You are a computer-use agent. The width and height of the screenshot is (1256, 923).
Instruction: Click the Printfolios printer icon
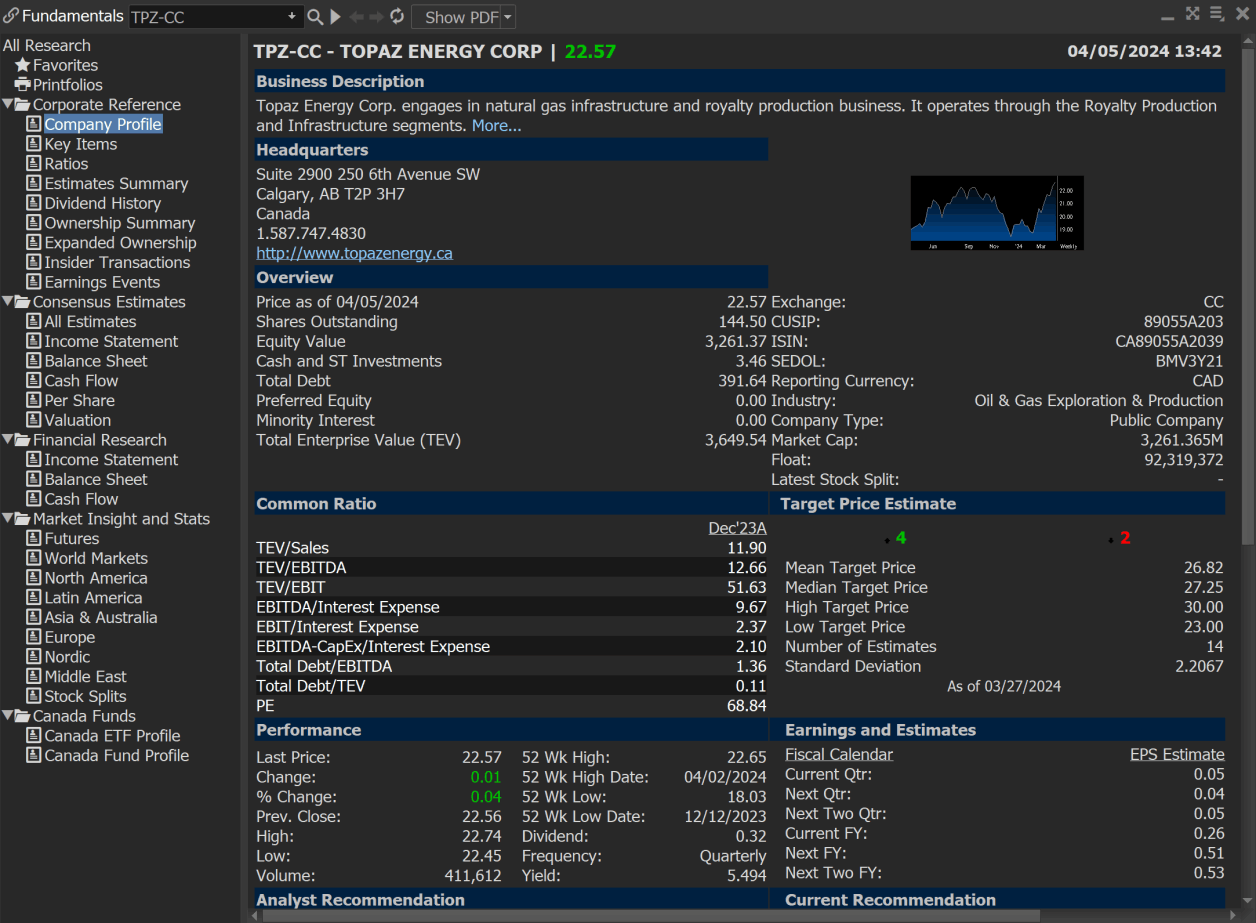pos(22,85)
